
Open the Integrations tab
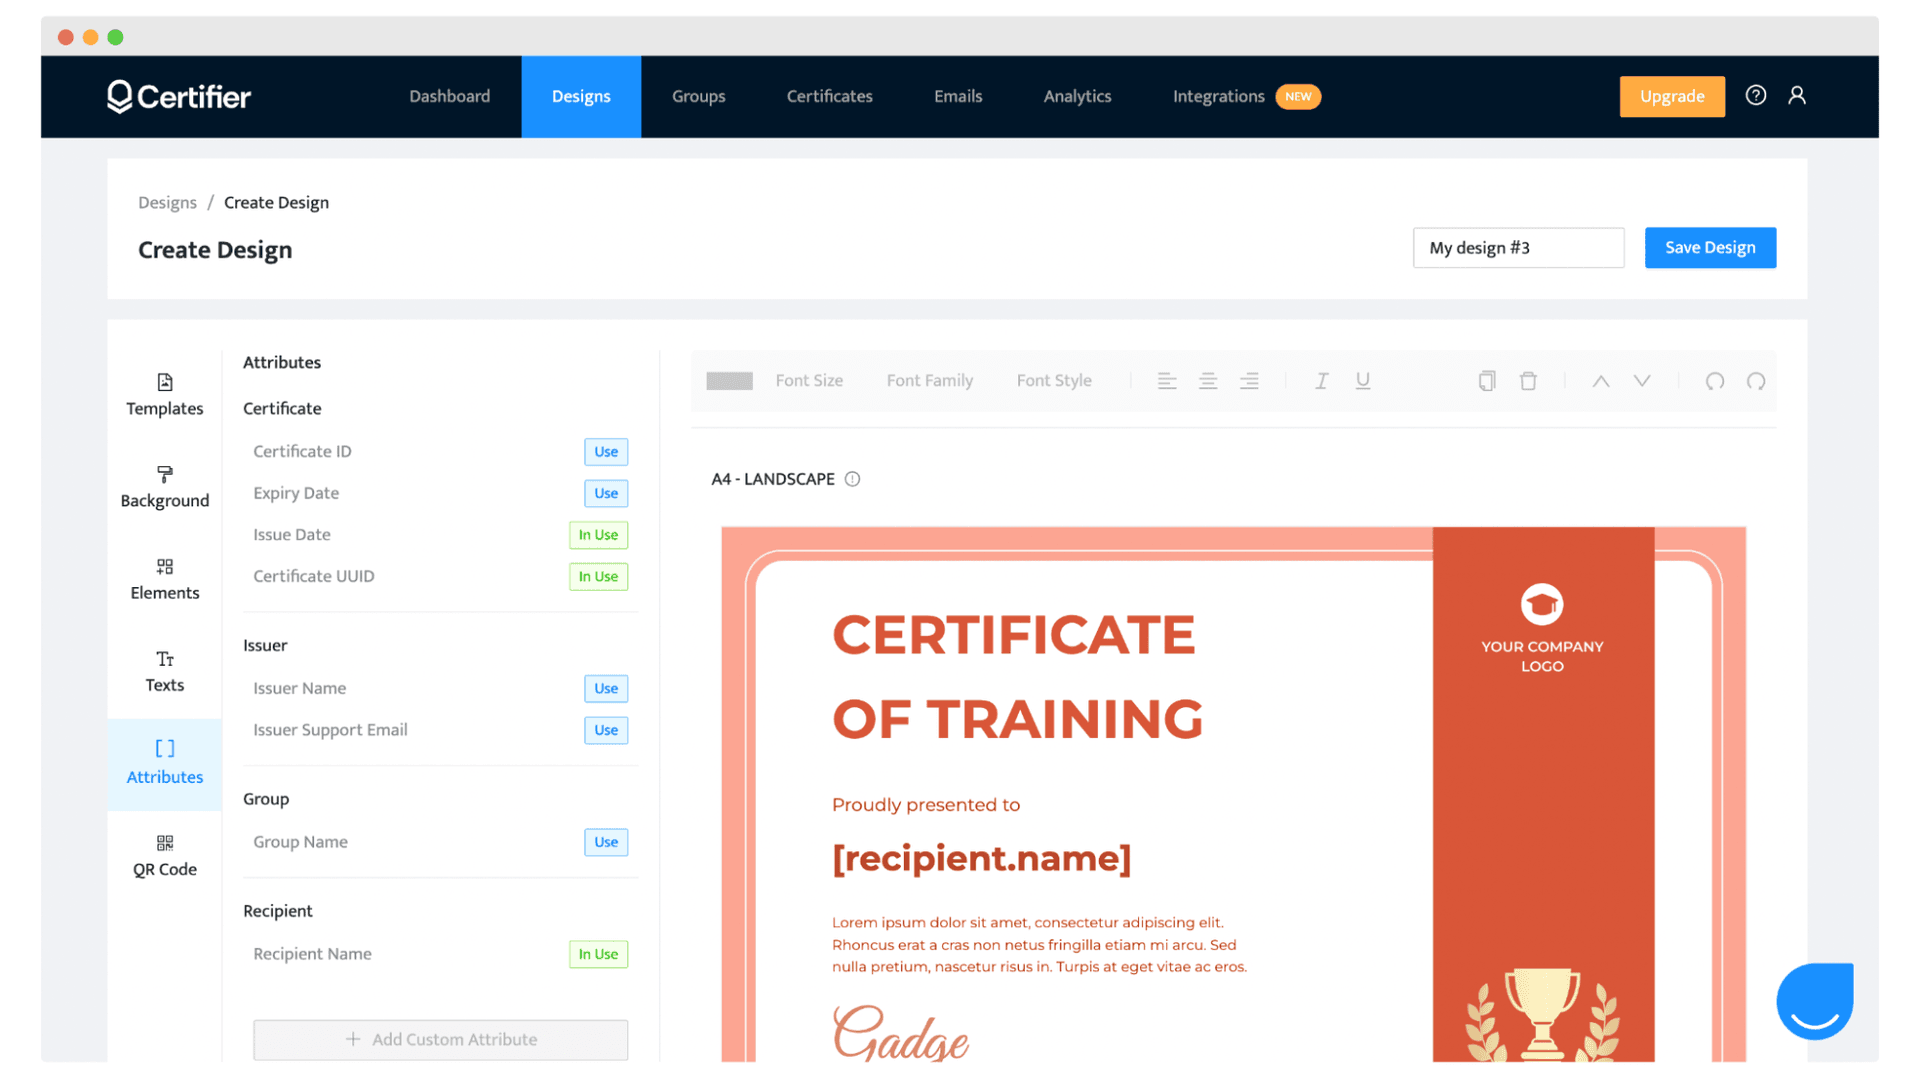1245,96
